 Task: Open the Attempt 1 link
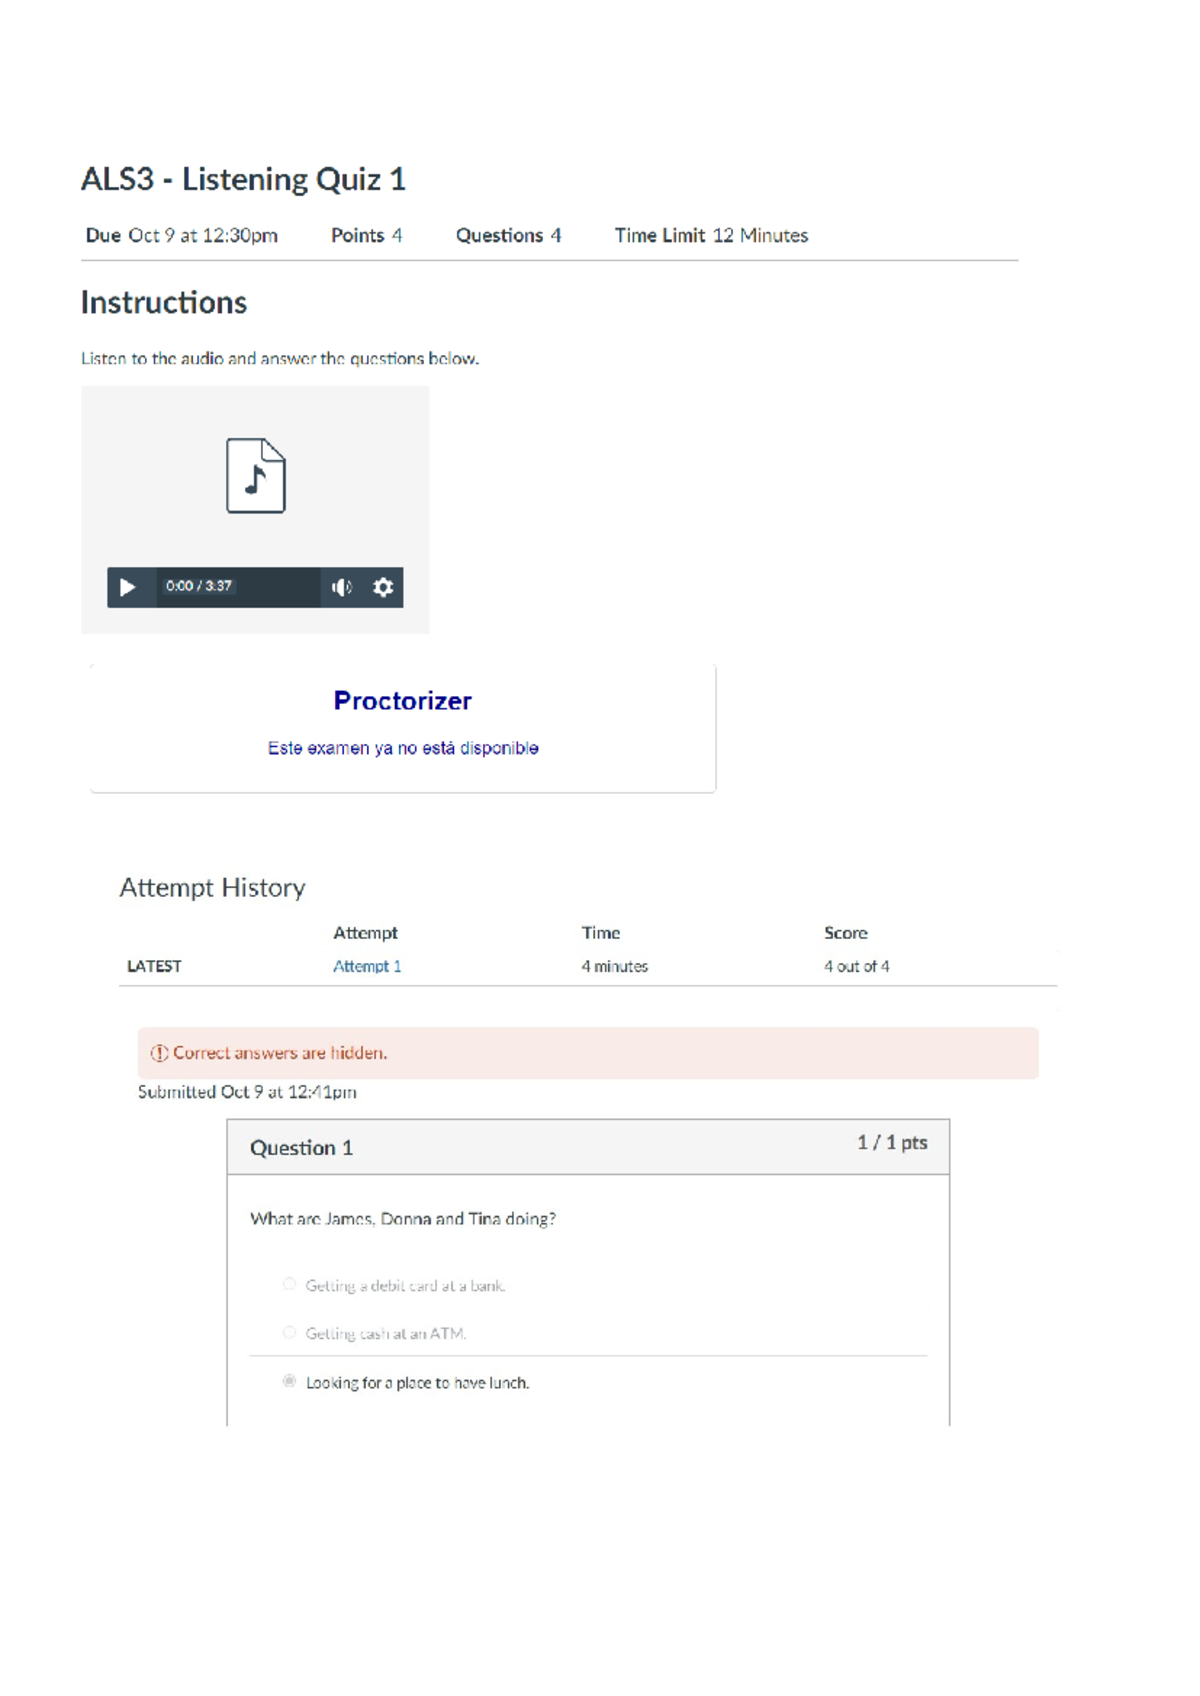(x=367, y=966)
